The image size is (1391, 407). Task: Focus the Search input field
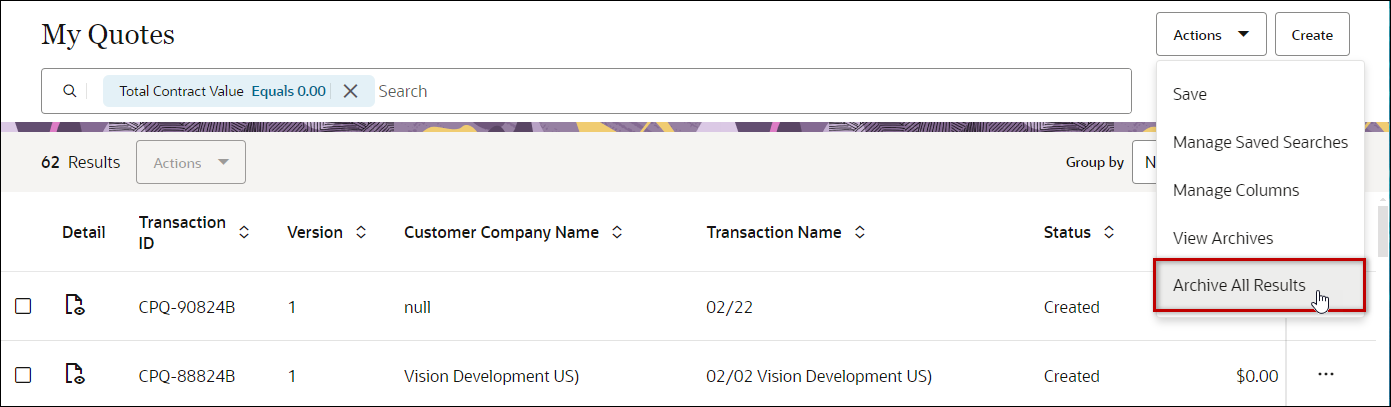pos(750,91)
